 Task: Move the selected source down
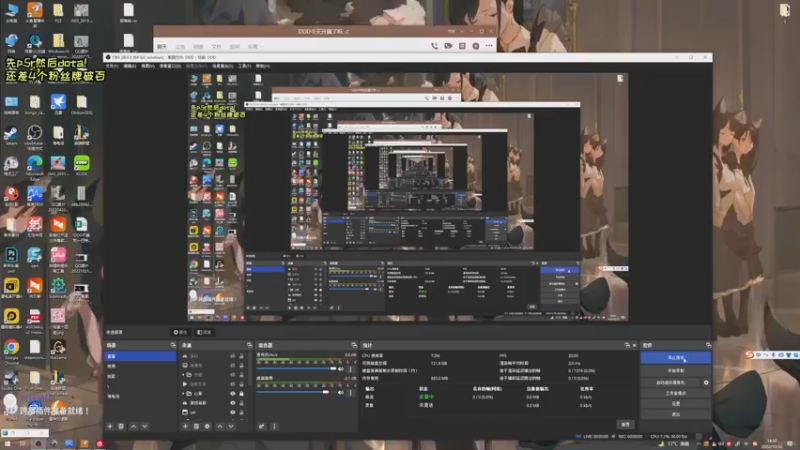tap(231, 426)
